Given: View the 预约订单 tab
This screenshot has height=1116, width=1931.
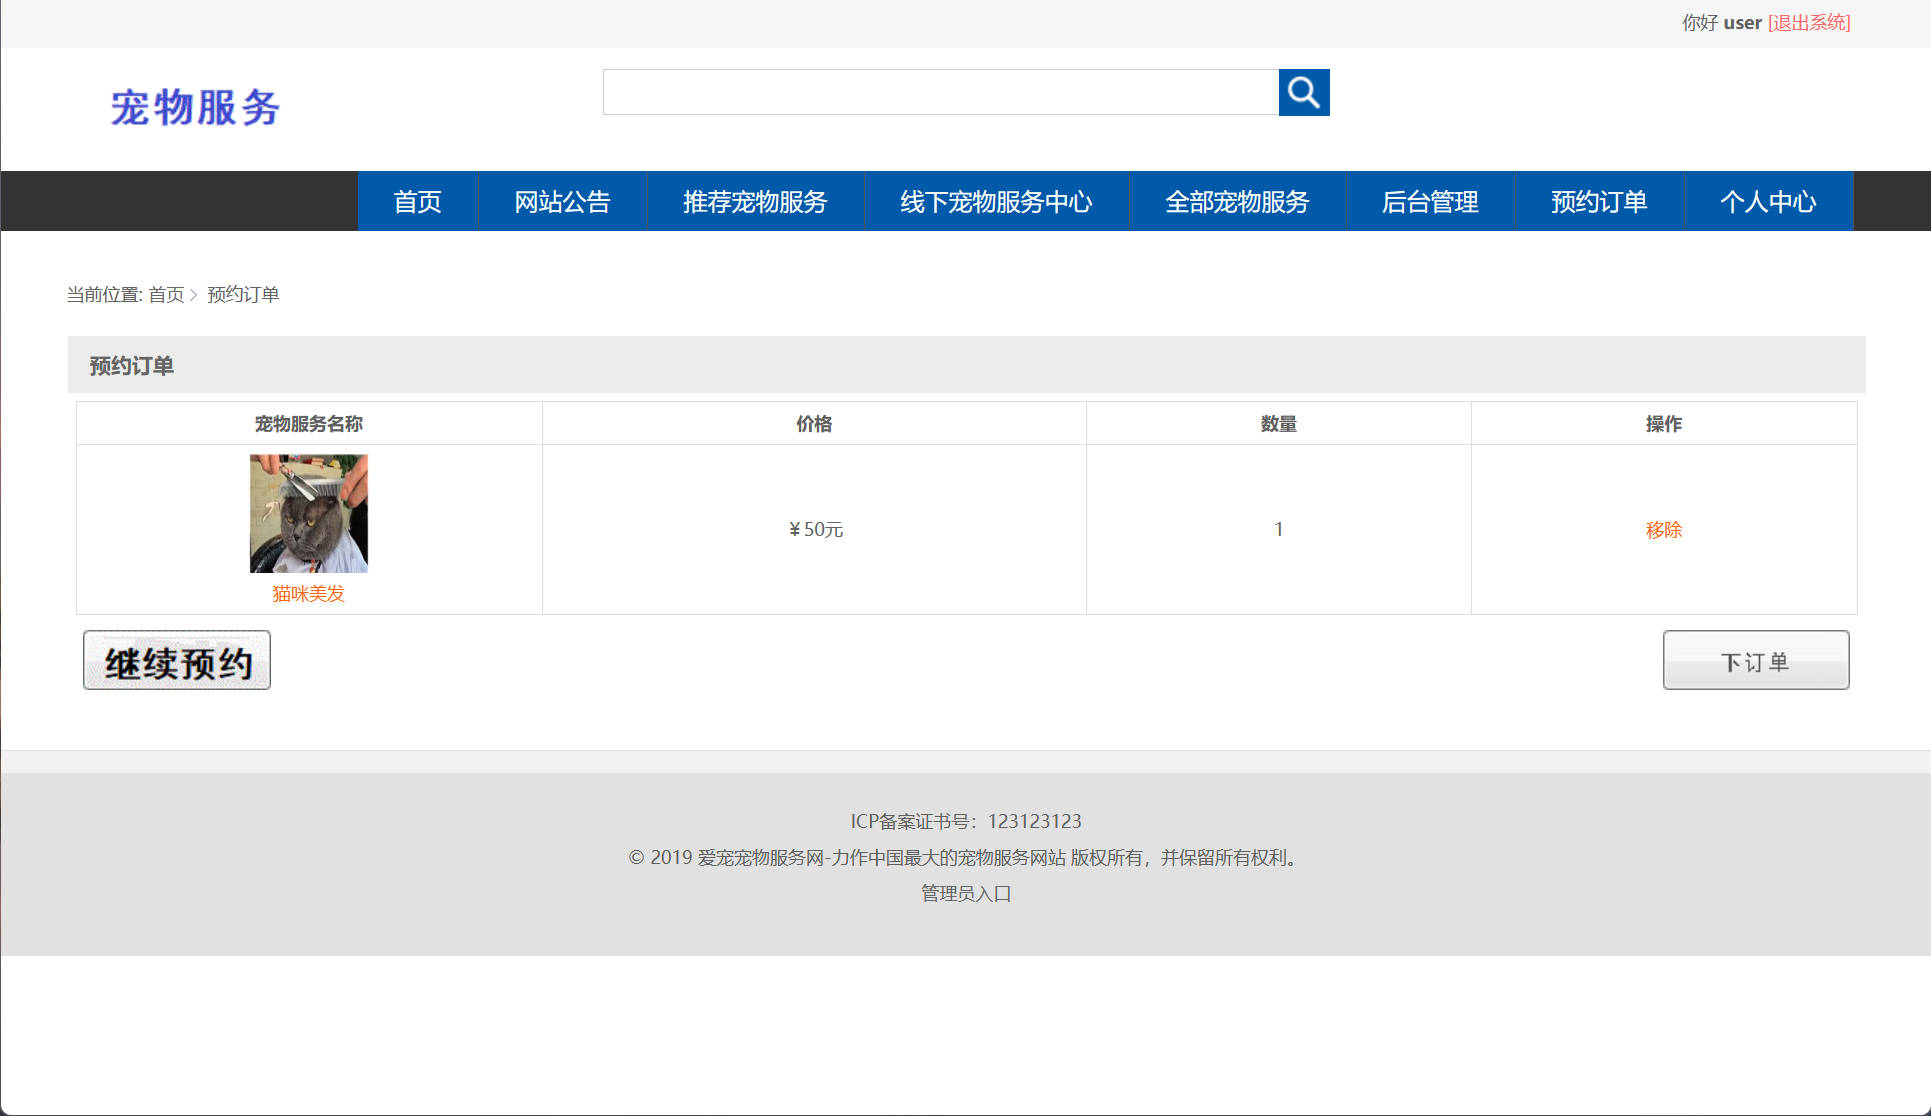Looking at the screenshot, I should click(x=1598, y=201).
